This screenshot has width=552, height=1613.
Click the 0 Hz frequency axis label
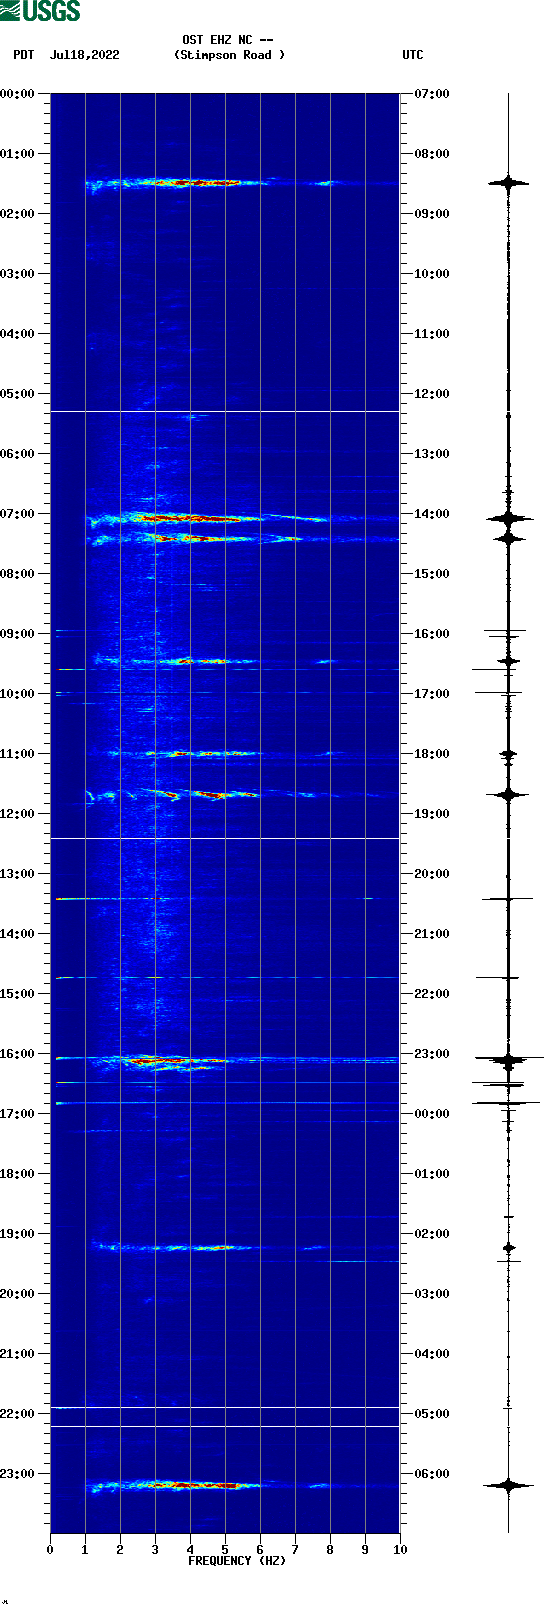tap(50, 1550)
